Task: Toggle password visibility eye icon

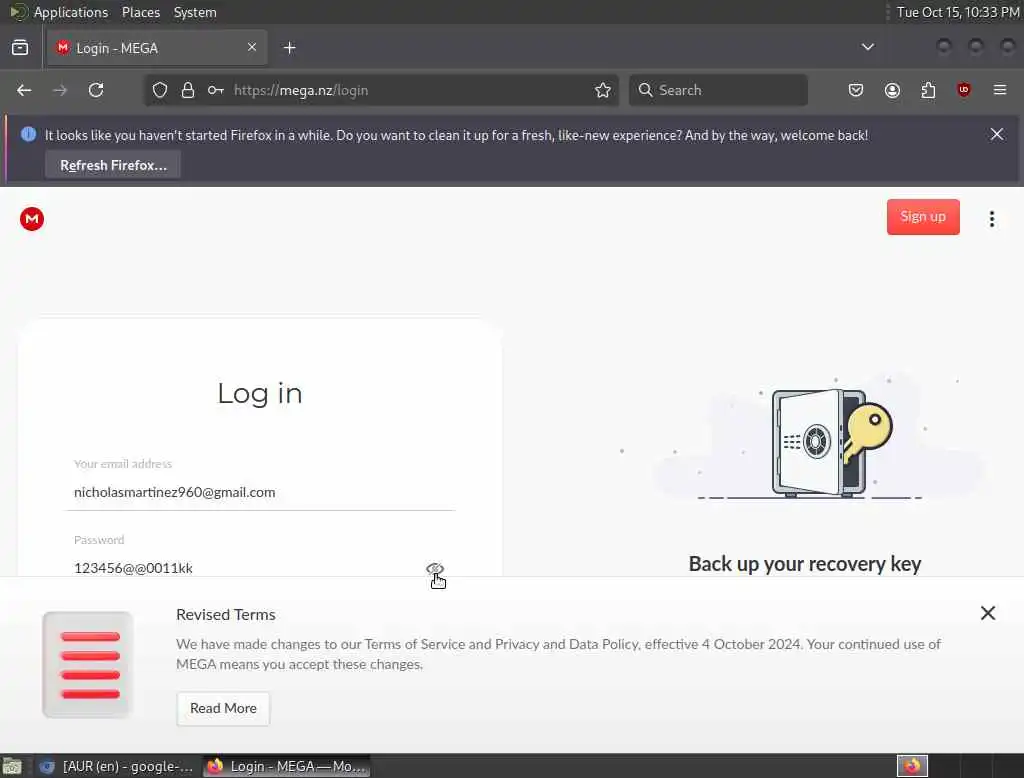Action: [x=435, y=568]
